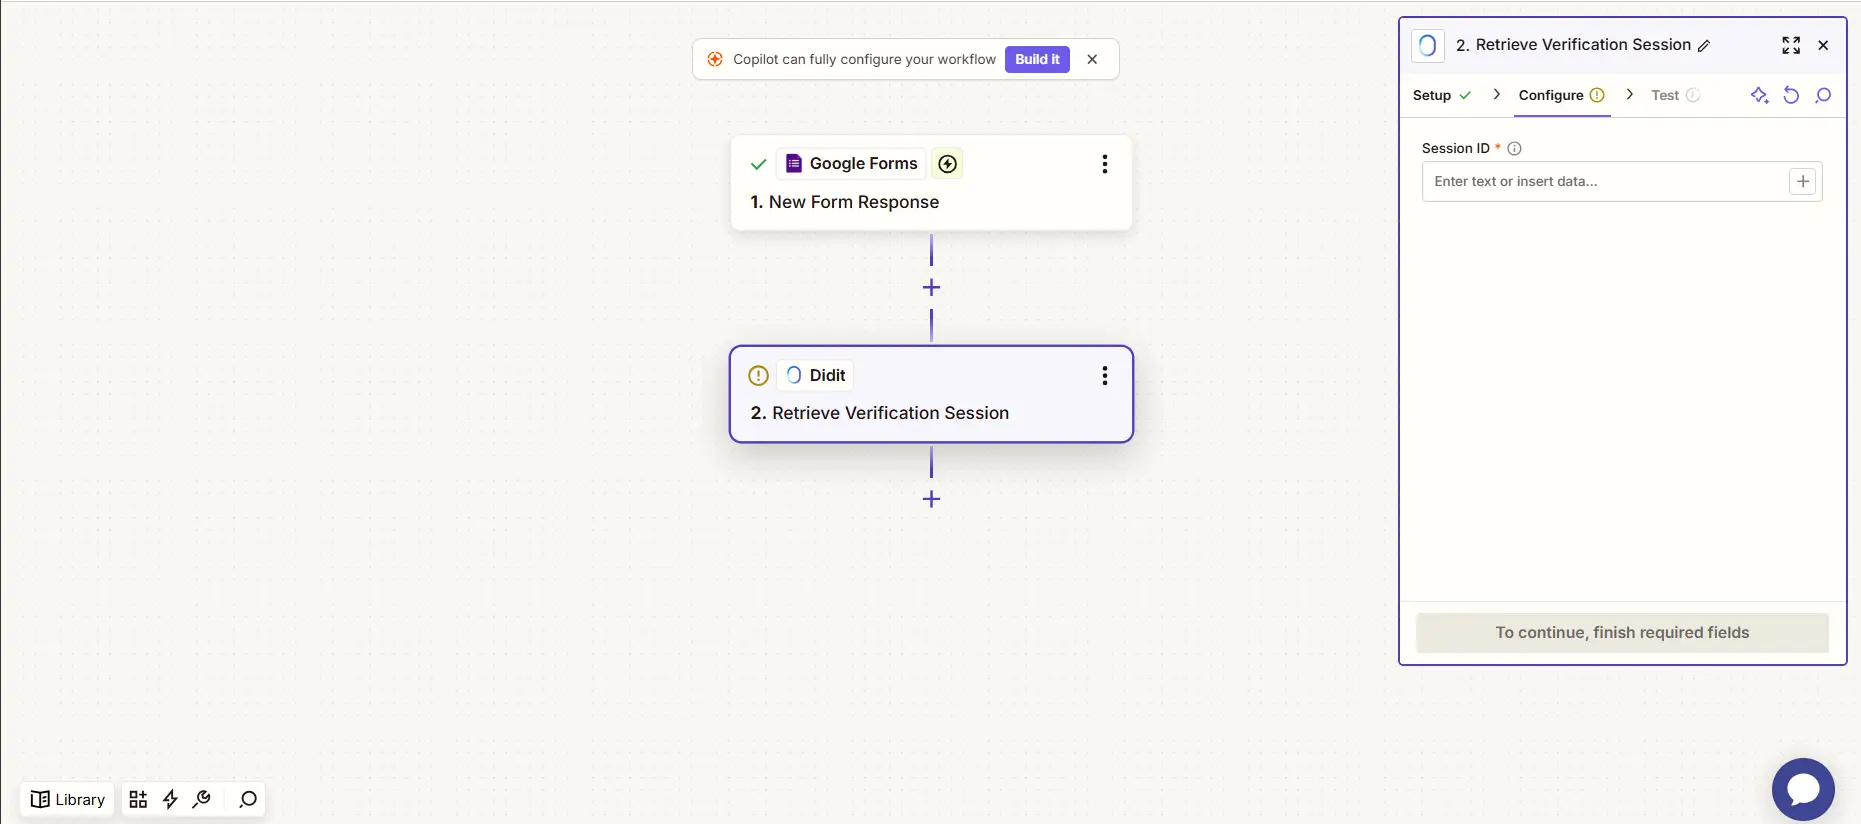Click the AI sparkle icon in the step panel
This screenshot has height=824, width=1861.
click(1759, 95)
